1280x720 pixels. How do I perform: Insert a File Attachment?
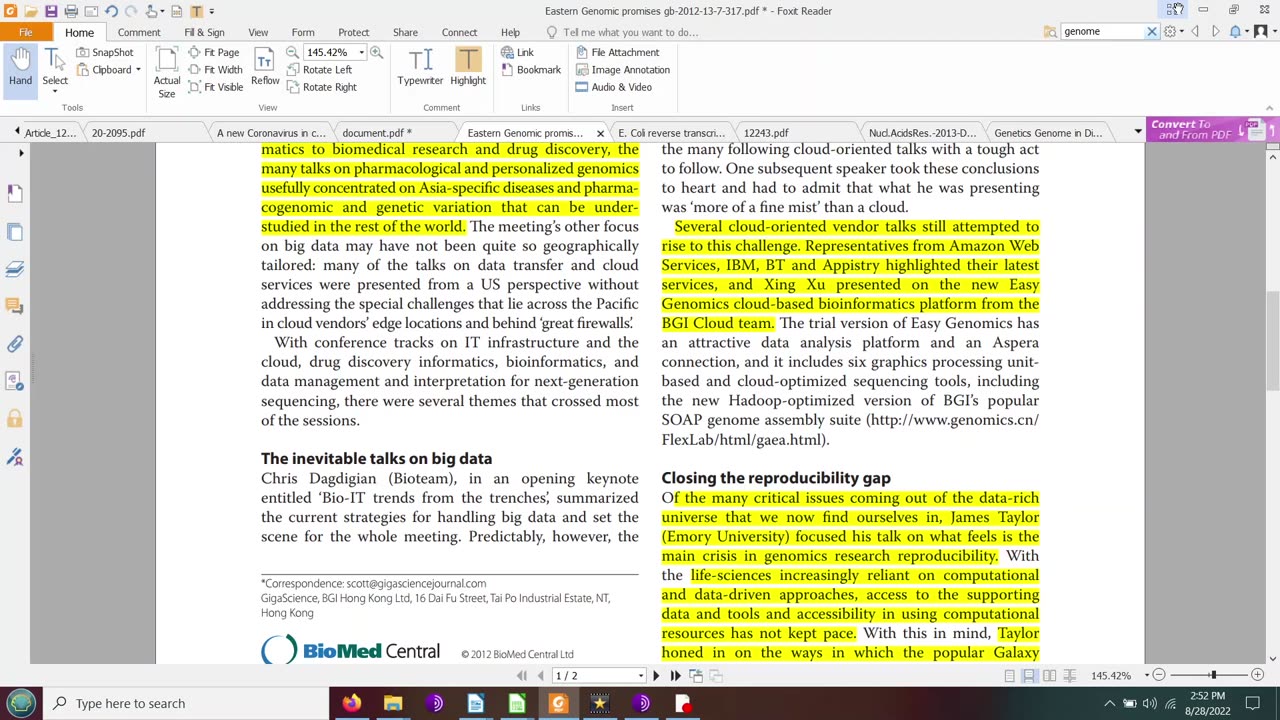(617, 52)
